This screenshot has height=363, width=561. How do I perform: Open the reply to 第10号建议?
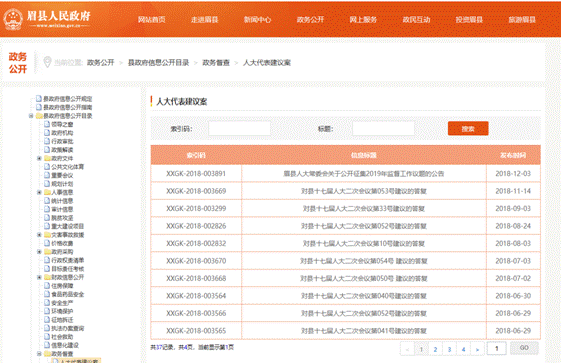point(364,244)
